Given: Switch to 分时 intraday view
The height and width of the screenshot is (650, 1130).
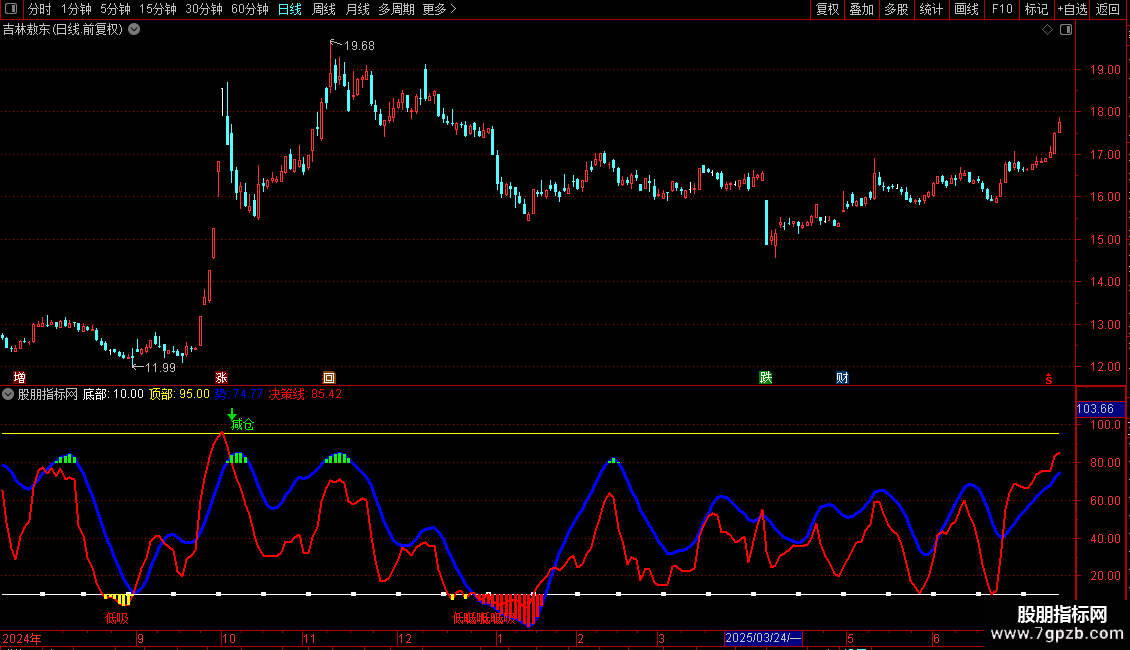Looking at the screenshot, I should pos(40,9).
